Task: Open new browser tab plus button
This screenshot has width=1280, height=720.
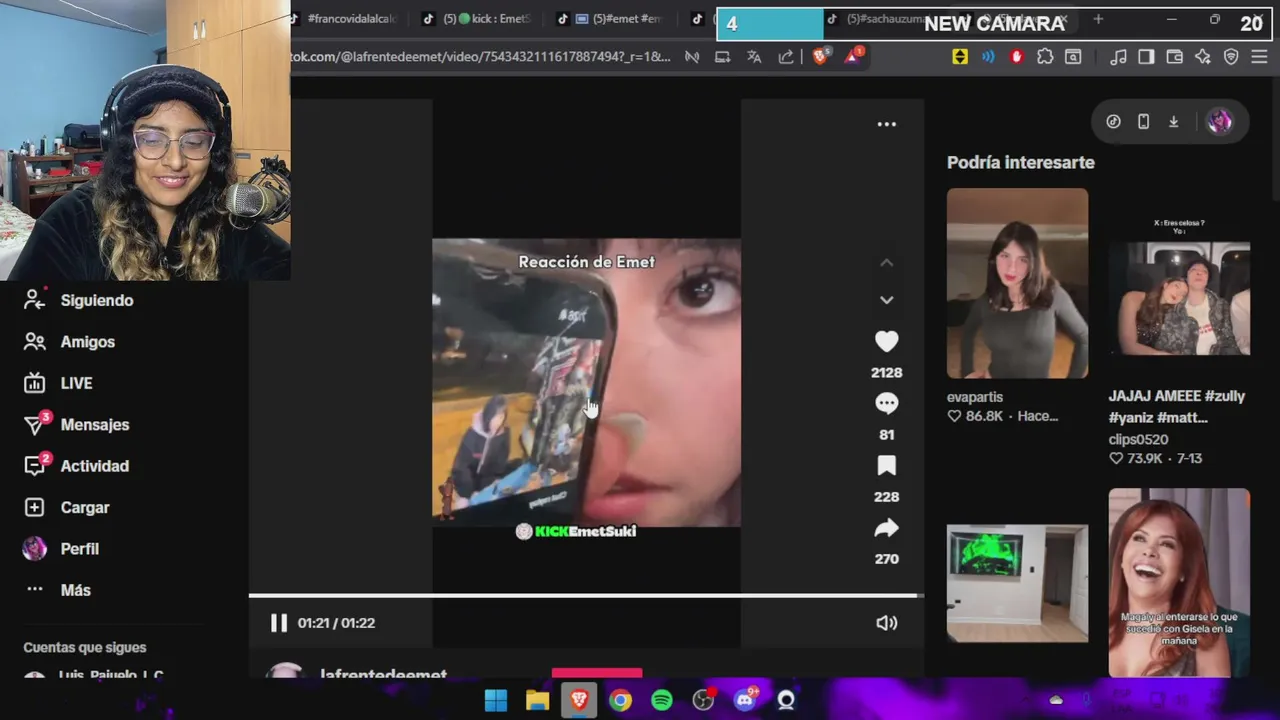Action: [1098, 19]
